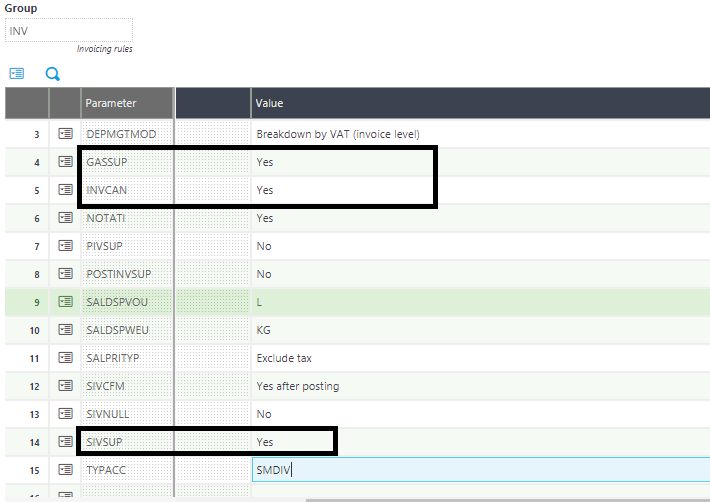Open row actions icon for DEPMGTMOD
This screenshot has width=710, height=502.
click(x=66, y=134)
